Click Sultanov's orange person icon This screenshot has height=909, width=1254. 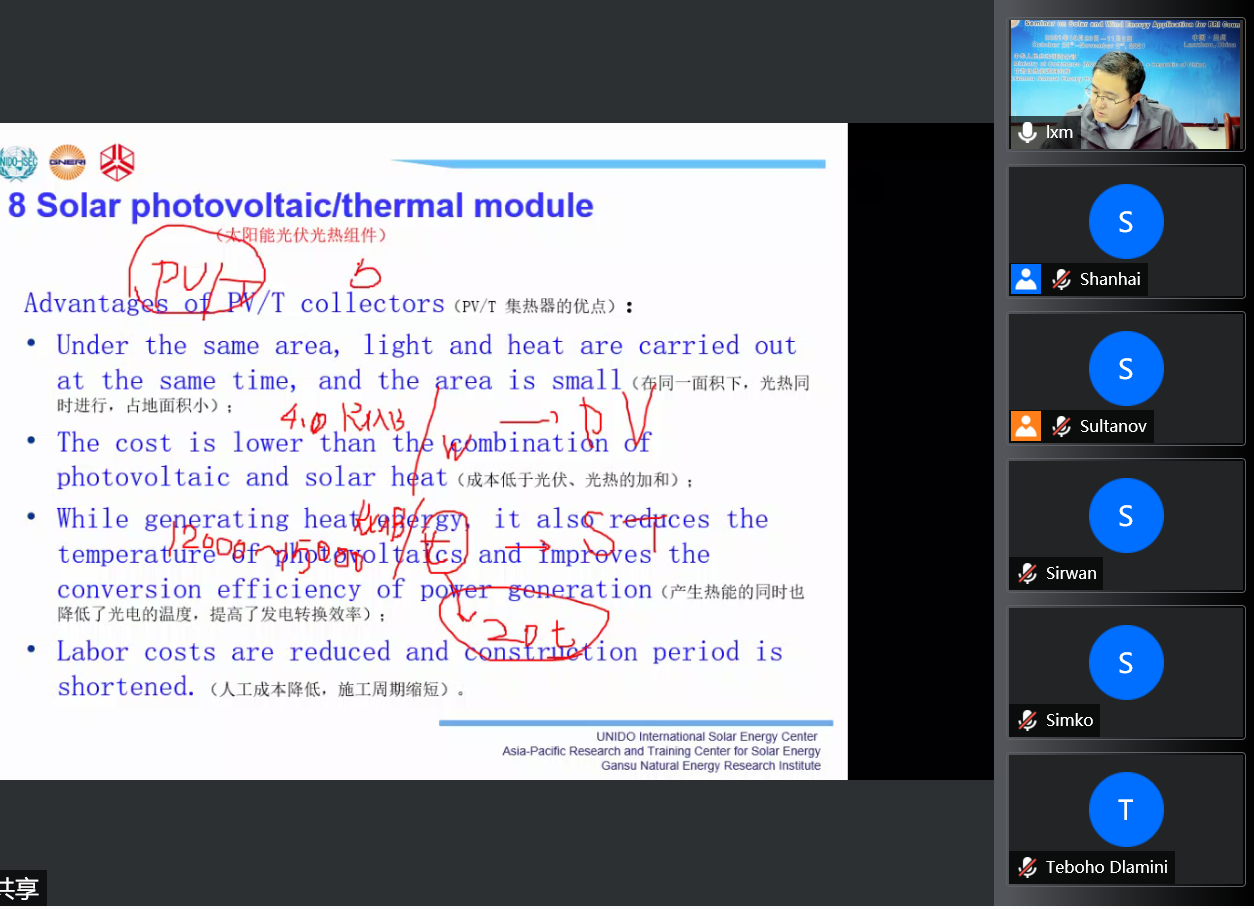click(1027, 426)
